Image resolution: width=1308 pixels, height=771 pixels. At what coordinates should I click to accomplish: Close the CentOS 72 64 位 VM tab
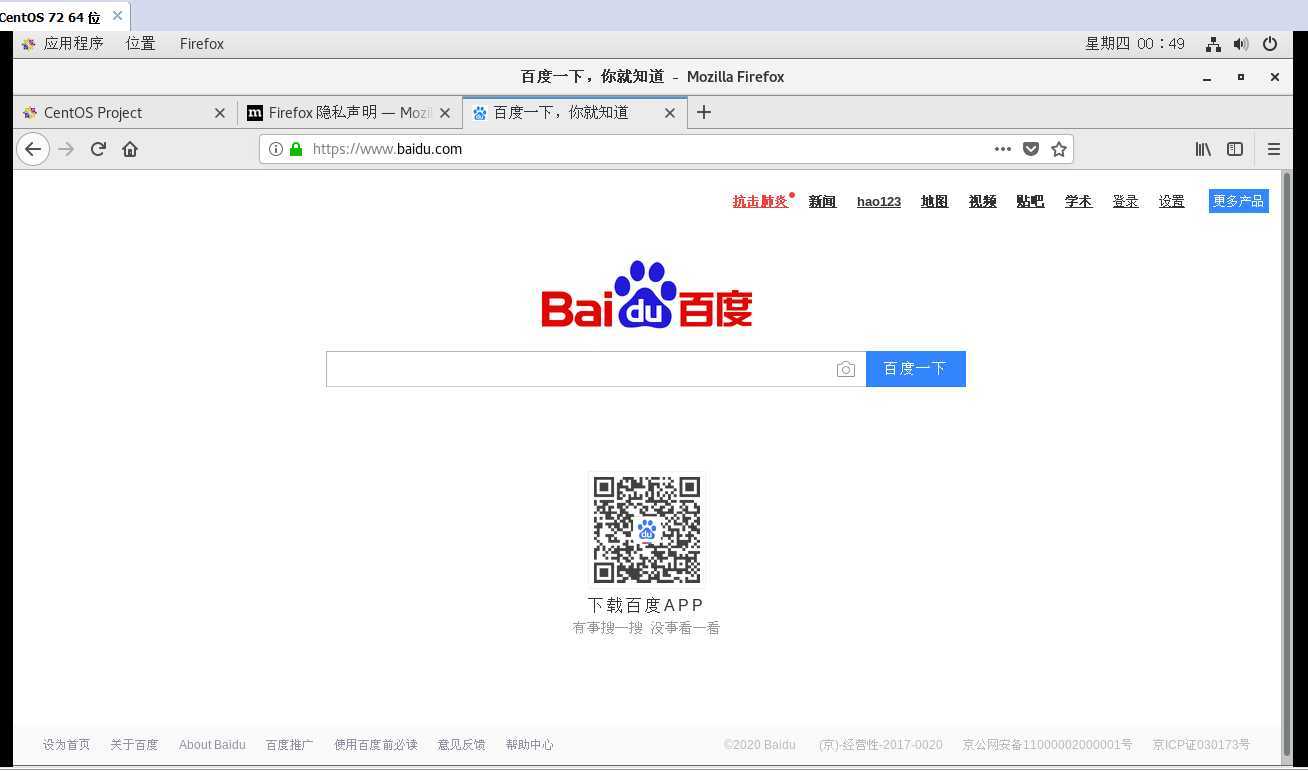tap(117, 16)
